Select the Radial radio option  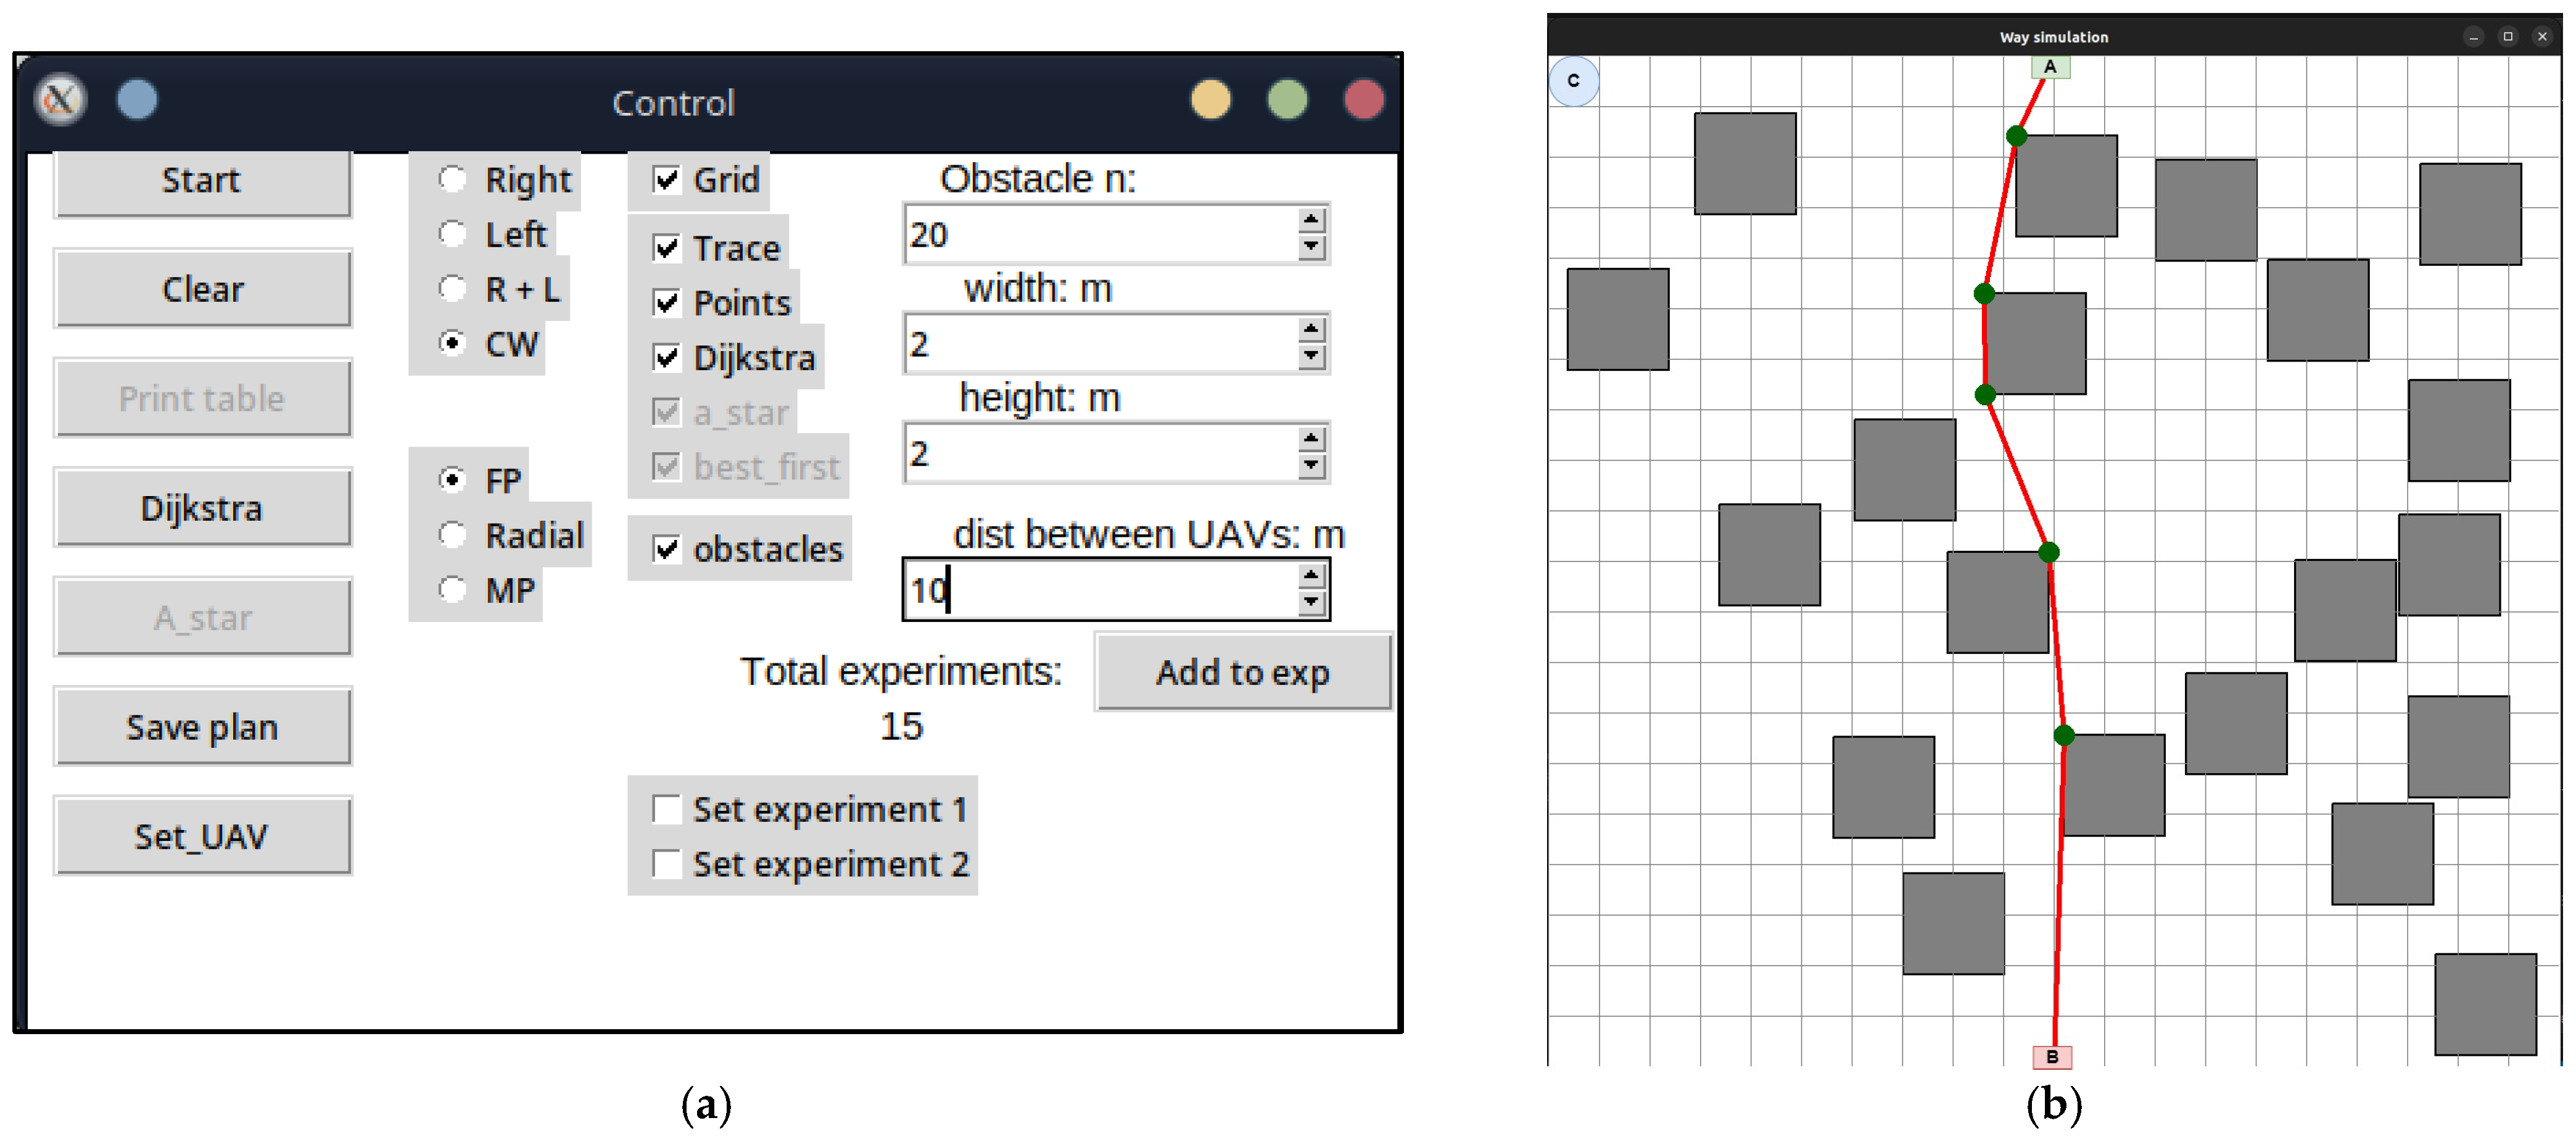coord(453,535)
